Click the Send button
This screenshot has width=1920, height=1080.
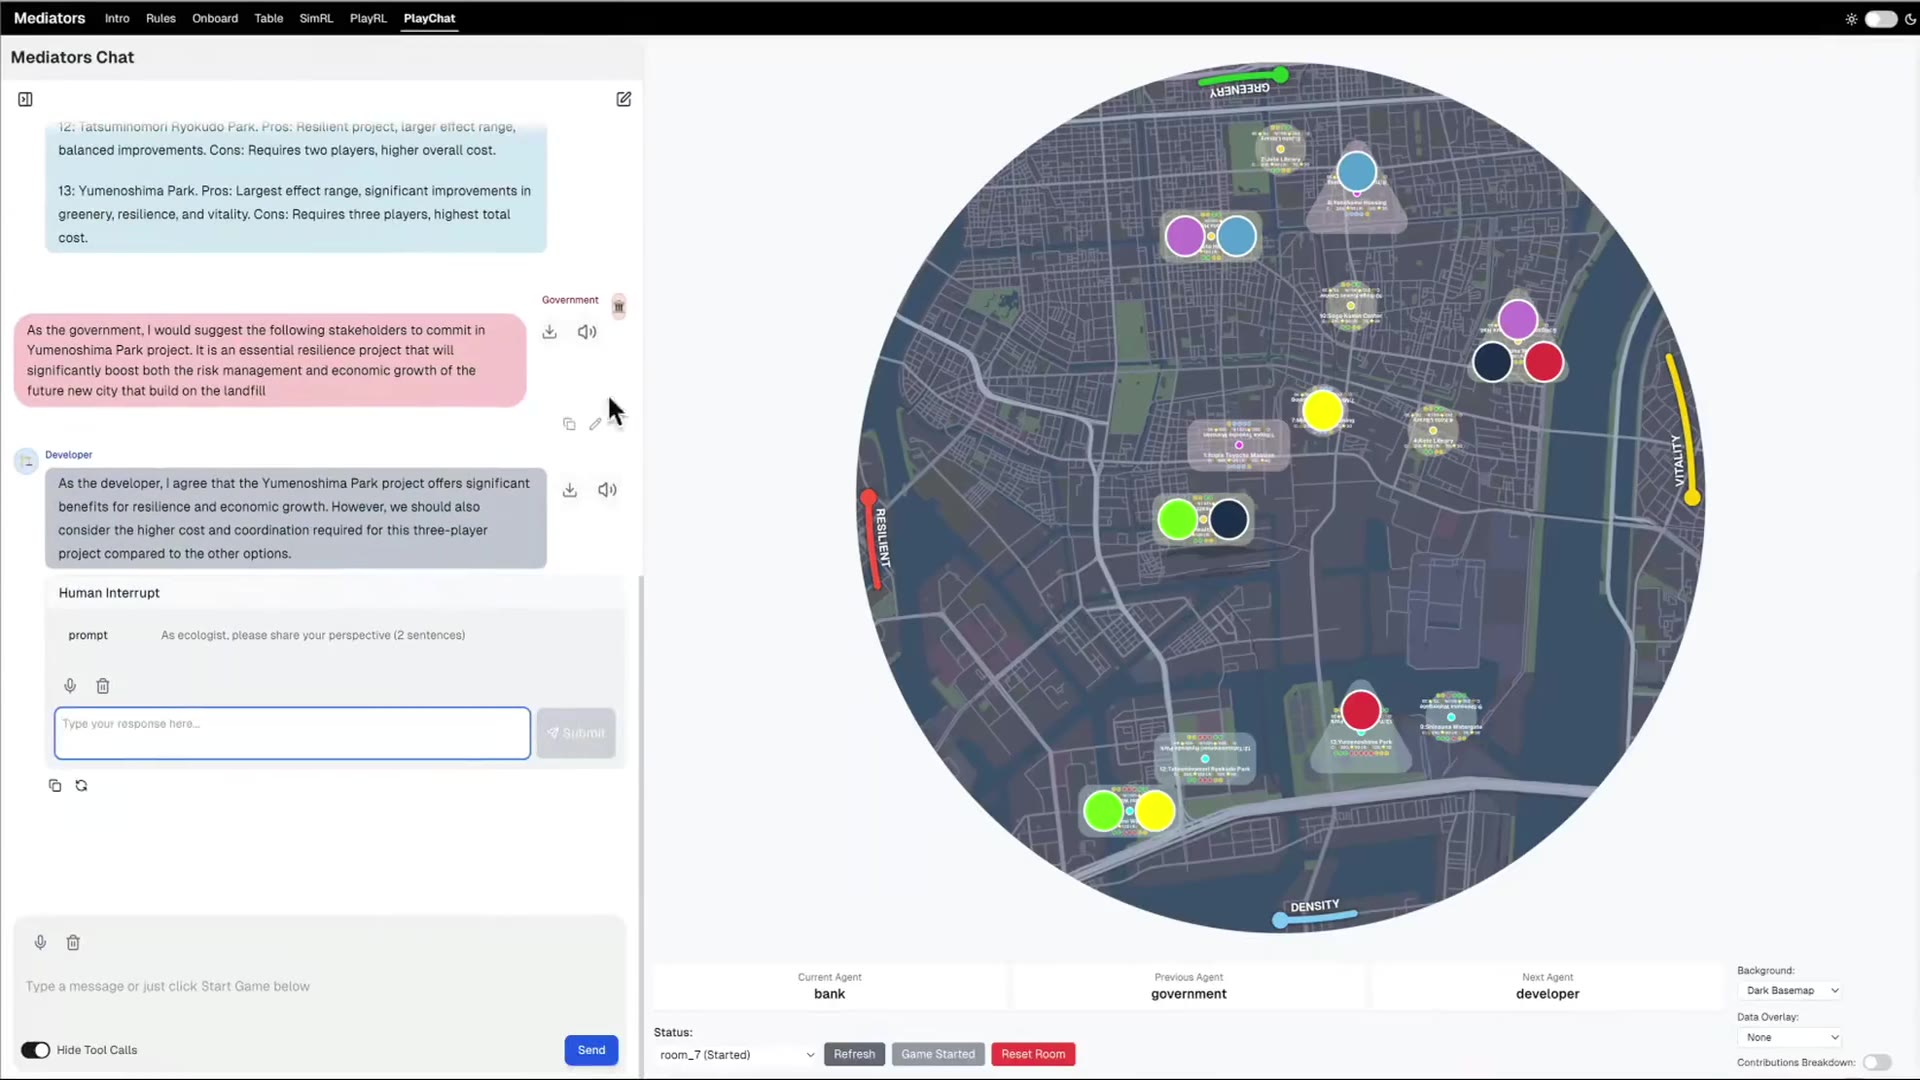[x=591, y=1050]
